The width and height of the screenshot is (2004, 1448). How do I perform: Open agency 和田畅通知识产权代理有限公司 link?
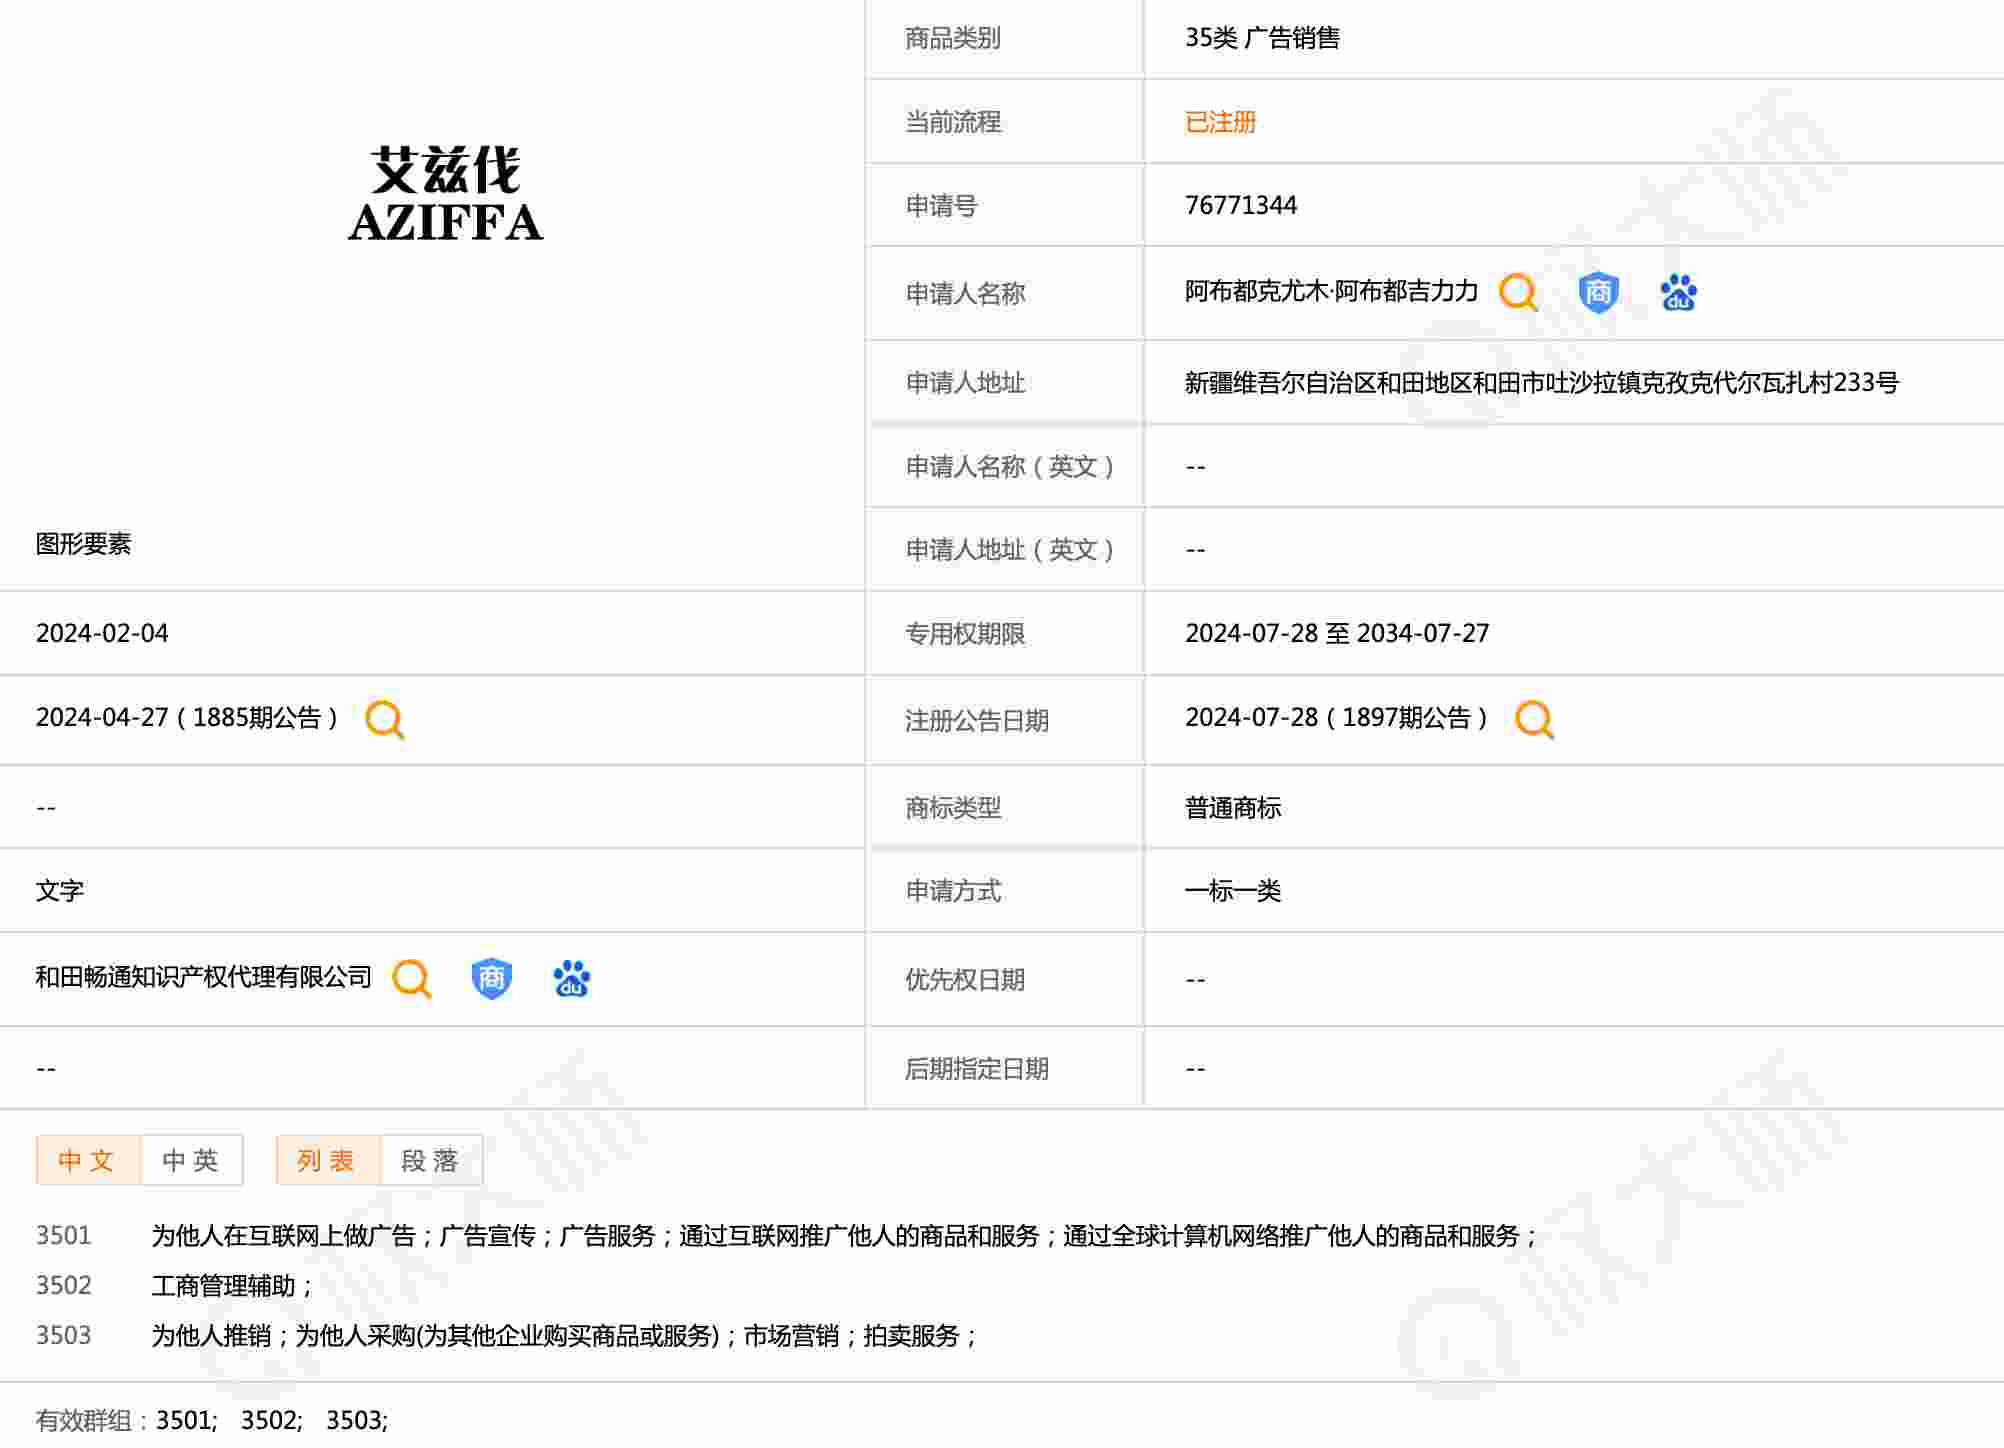[x=203, y=977]
